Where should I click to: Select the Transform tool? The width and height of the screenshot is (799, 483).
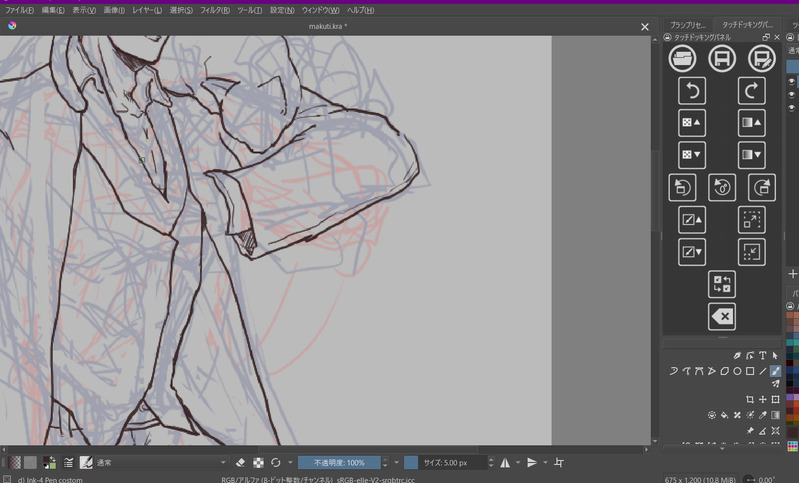pos(775,399)
